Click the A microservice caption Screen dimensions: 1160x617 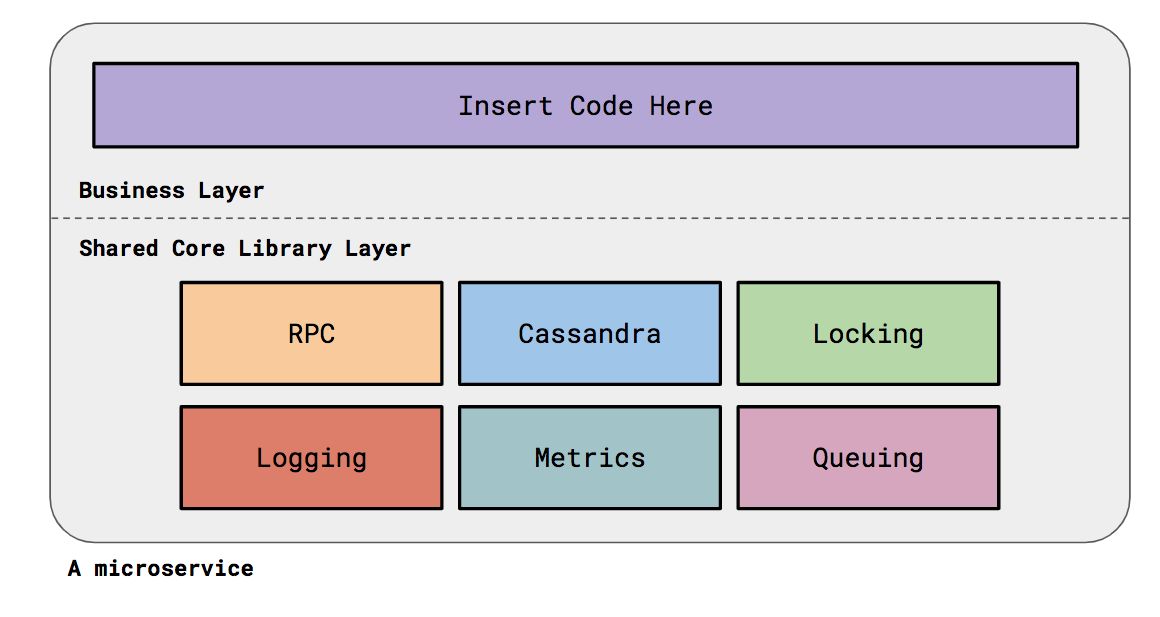(x=161, y=568)
